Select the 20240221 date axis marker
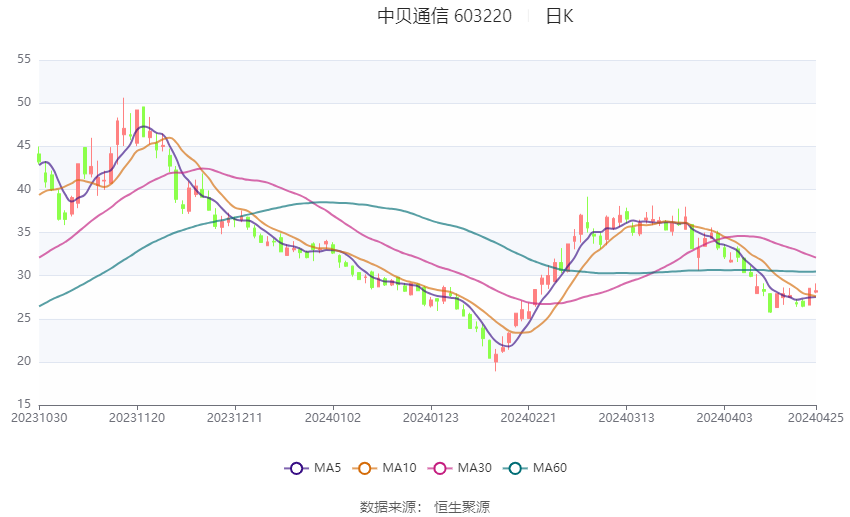Viewport: 850px width, 517px height. click(529, 418)
